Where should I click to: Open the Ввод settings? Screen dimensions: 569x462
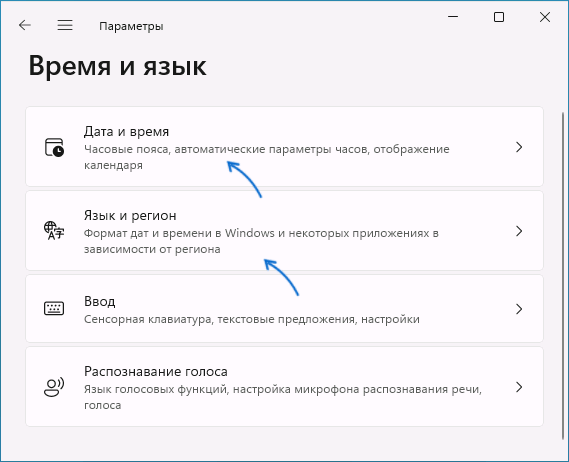pos(284,308)
